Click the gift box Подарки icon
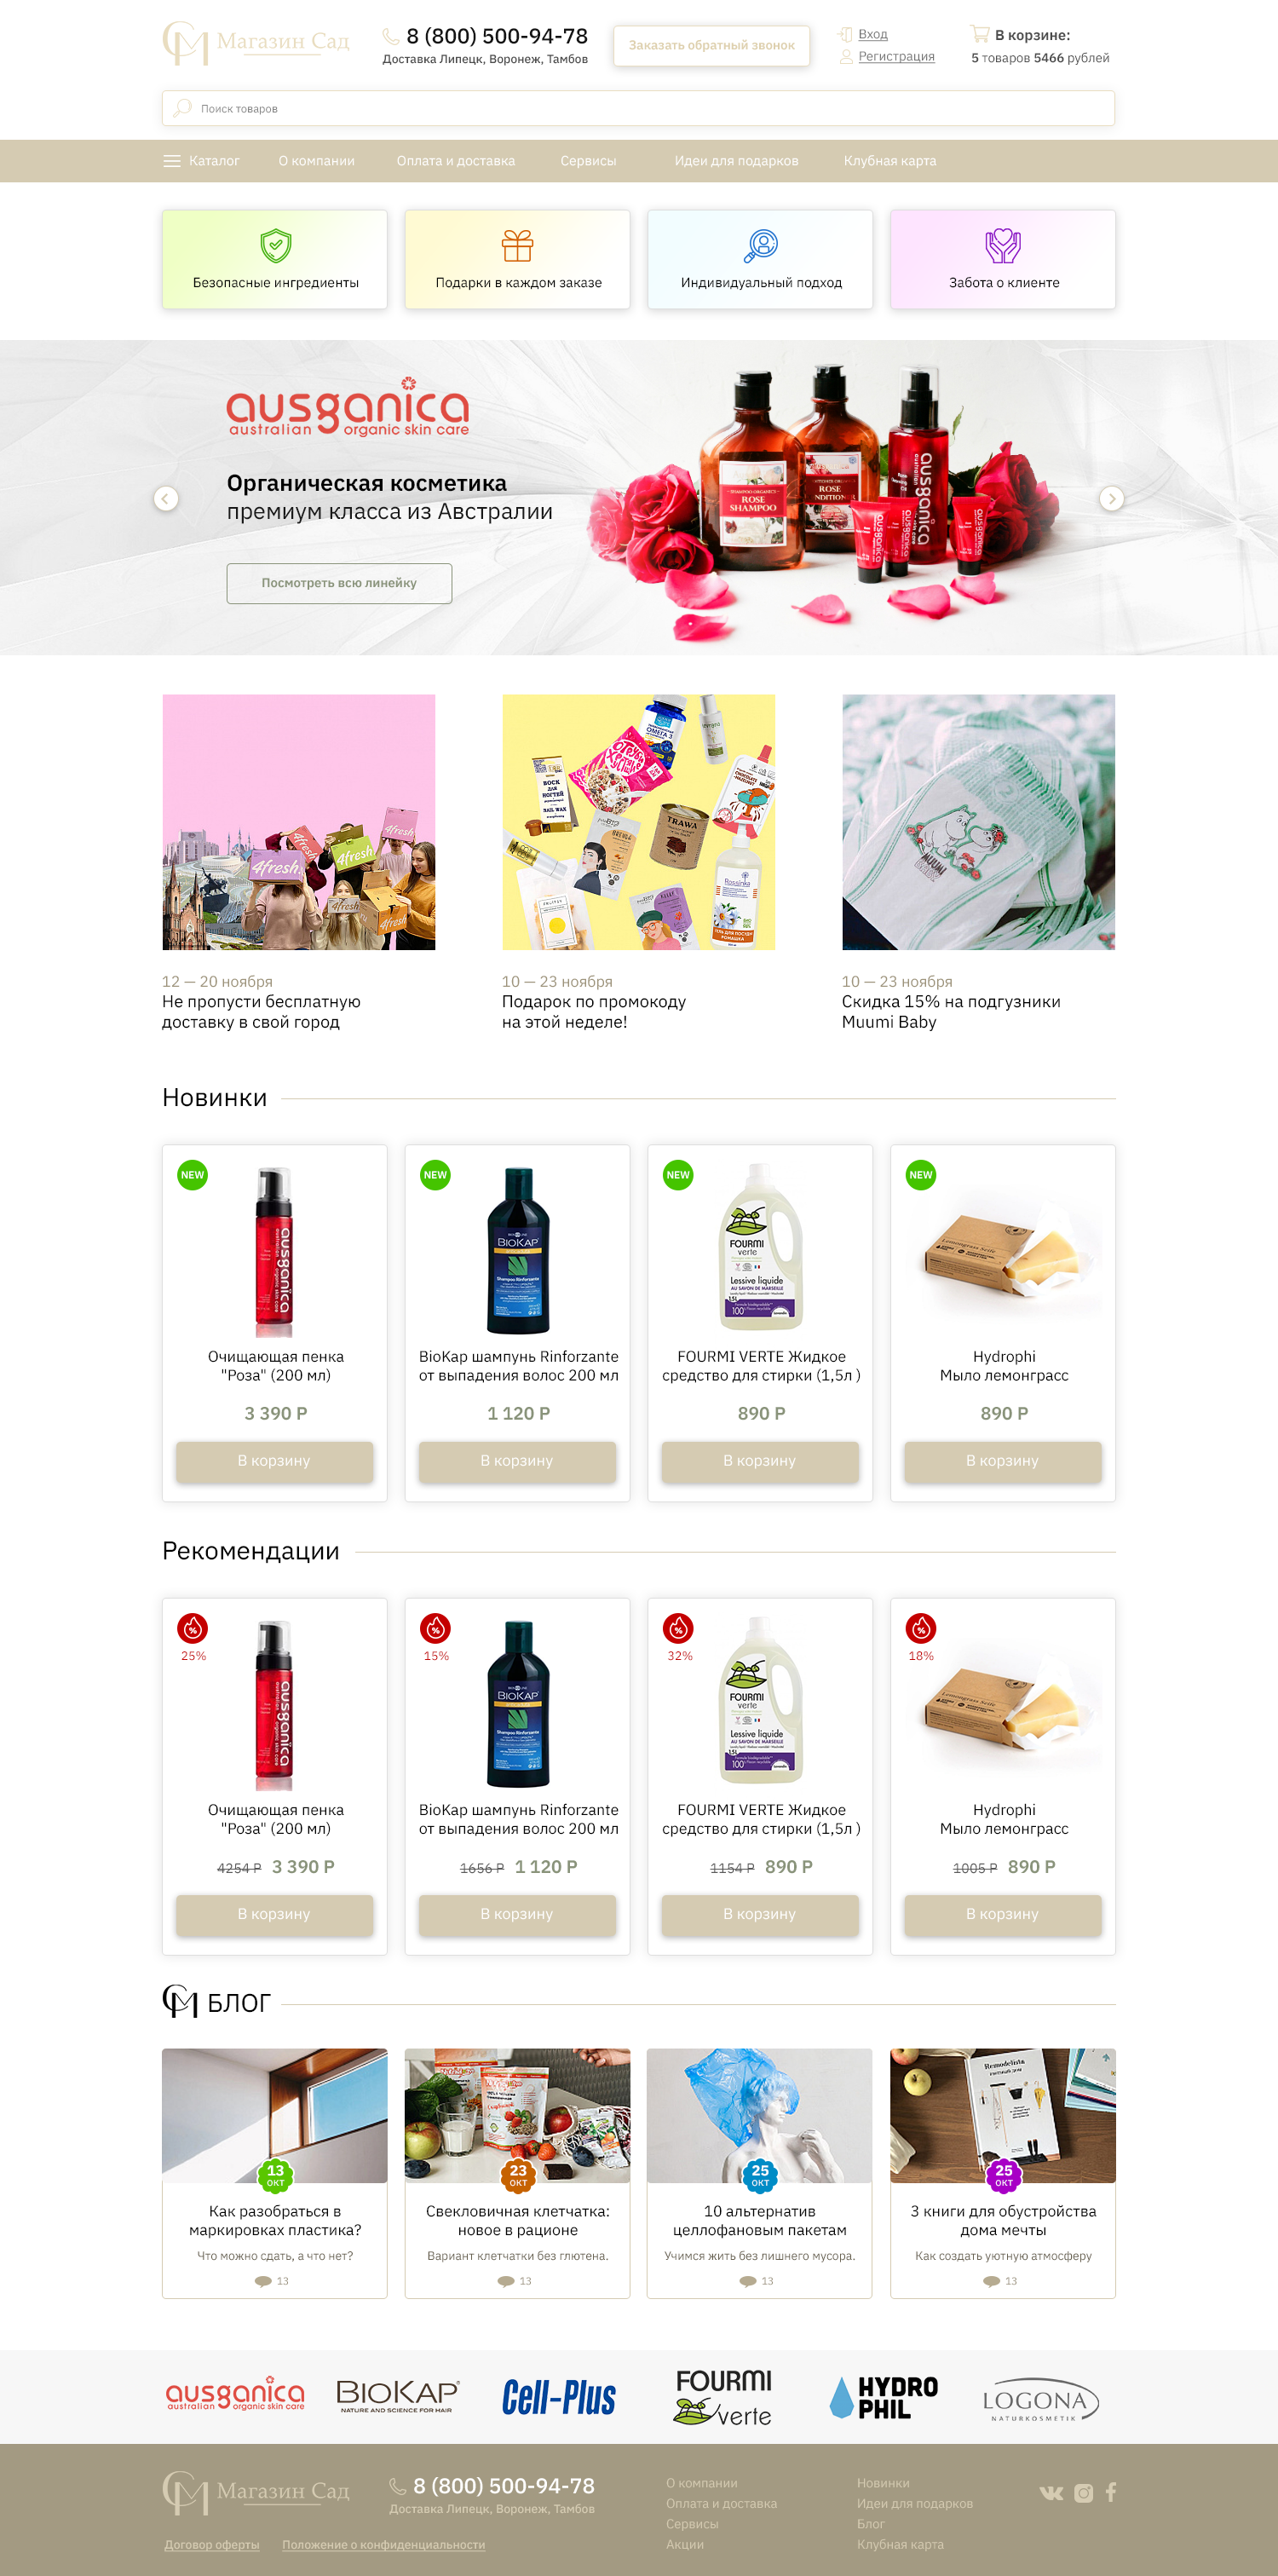Viewport: 1278px width, 2576px height. coord(518,245)
